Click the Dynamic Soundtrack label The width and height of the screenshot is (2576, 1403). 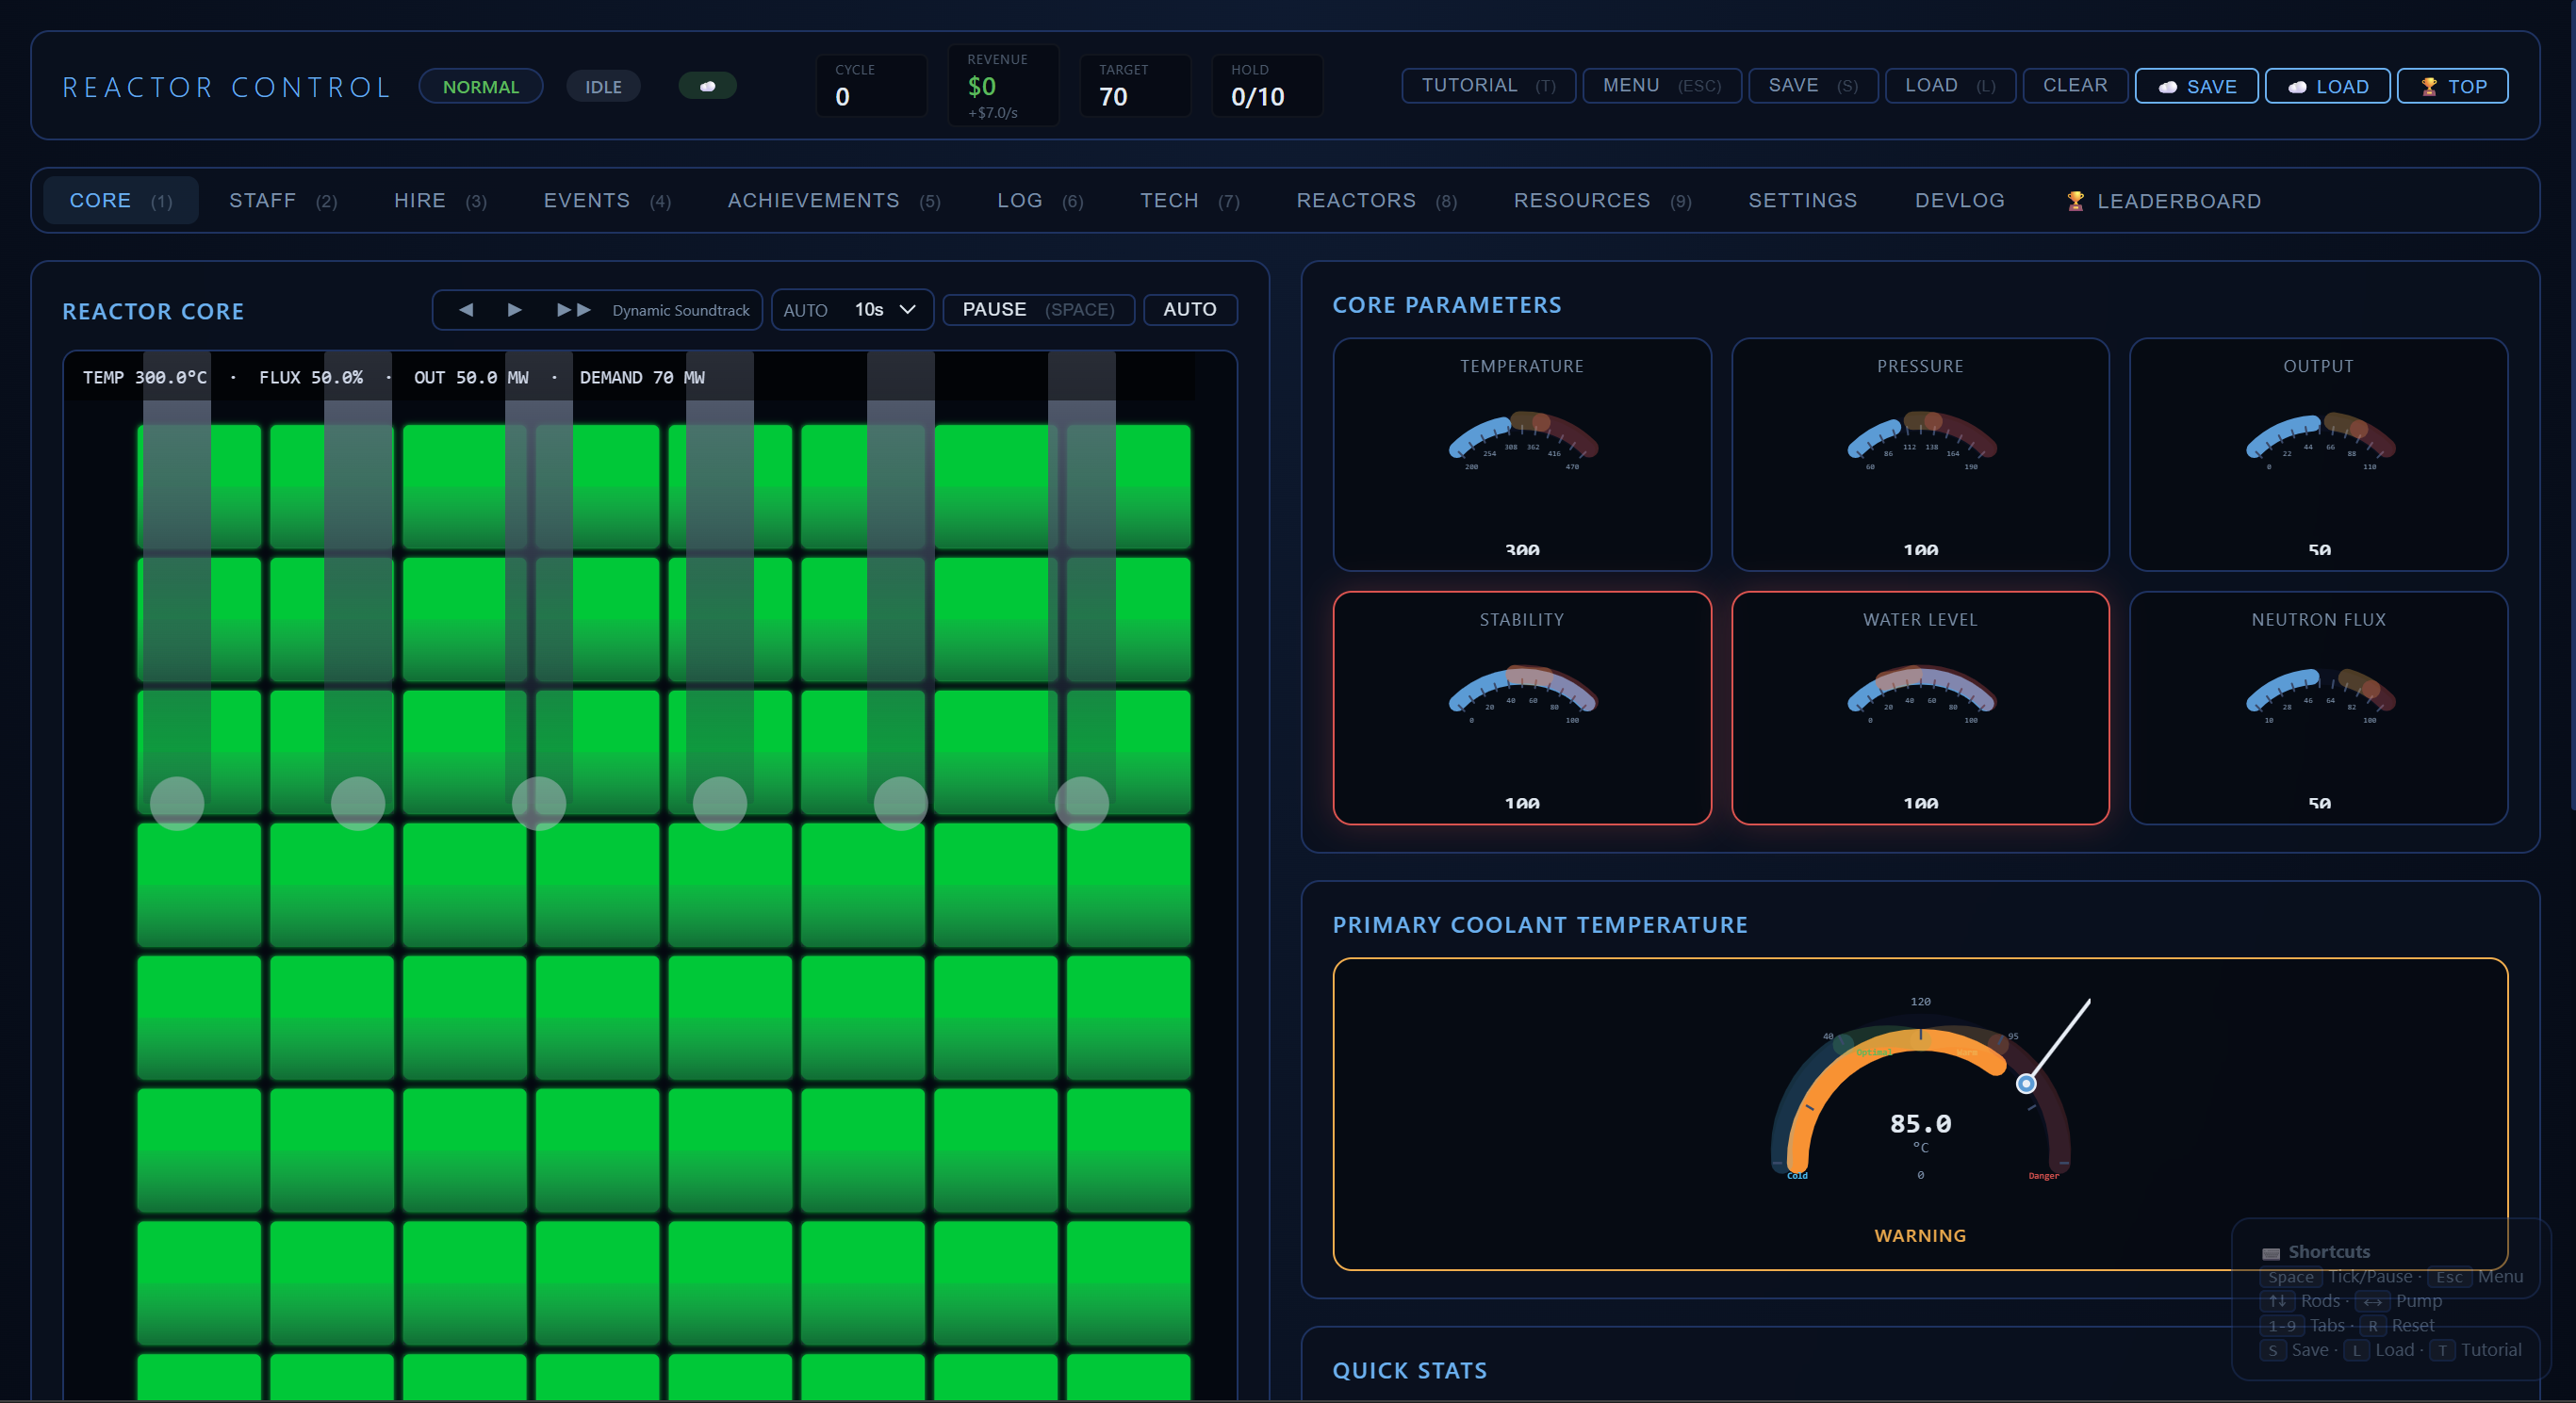point(680,310)
